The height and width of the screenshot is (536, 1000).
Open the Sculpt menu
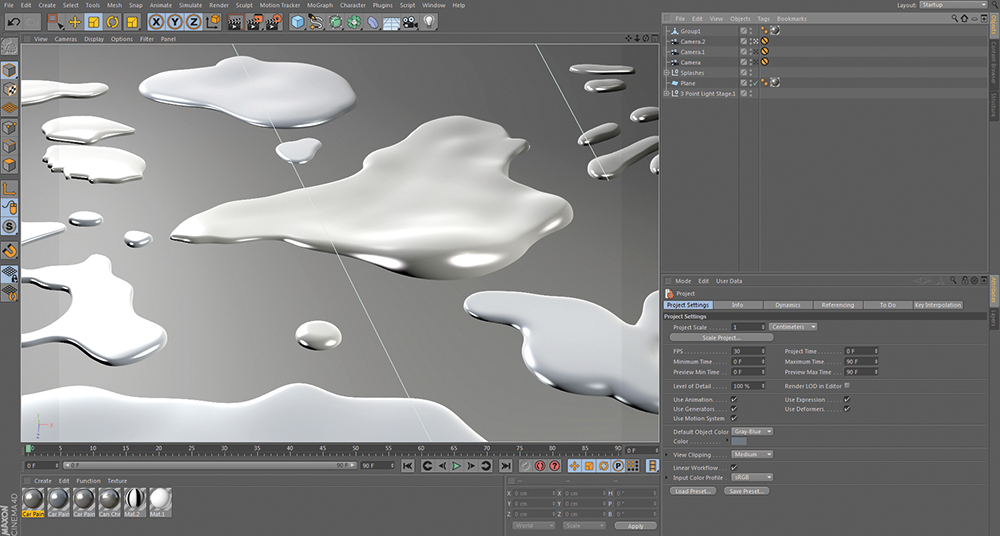point(244,5)
